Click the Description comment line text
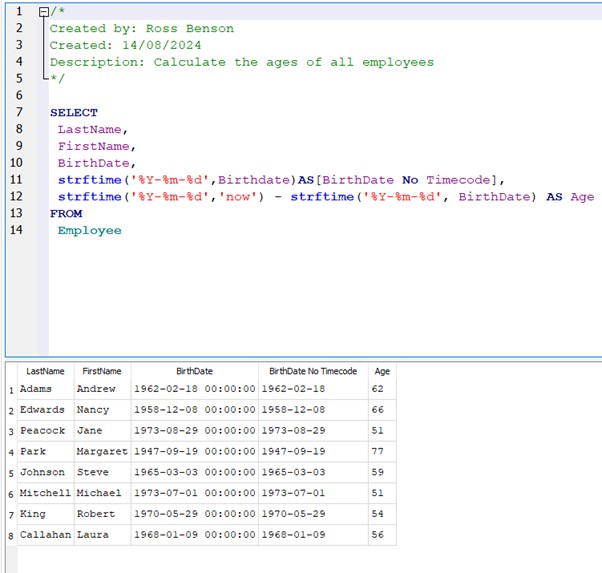This screenshot has height=573, width=602. [241, 62]
